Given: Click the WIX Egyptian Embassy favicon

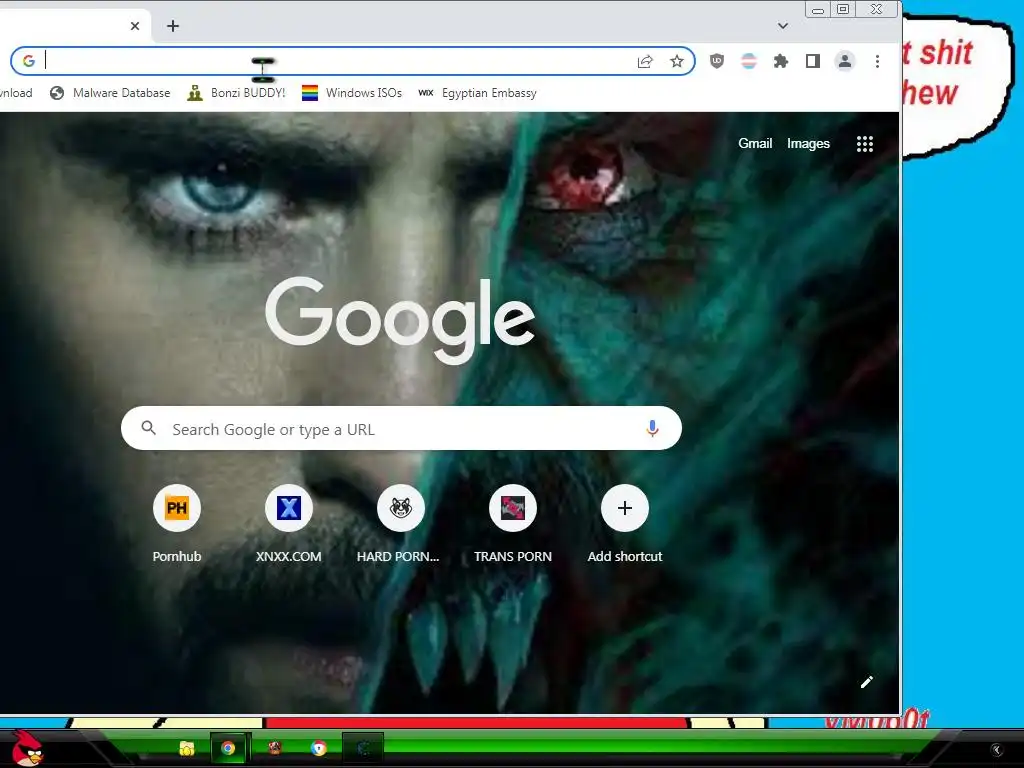Looking at the screenshot, I should (426, 93).
